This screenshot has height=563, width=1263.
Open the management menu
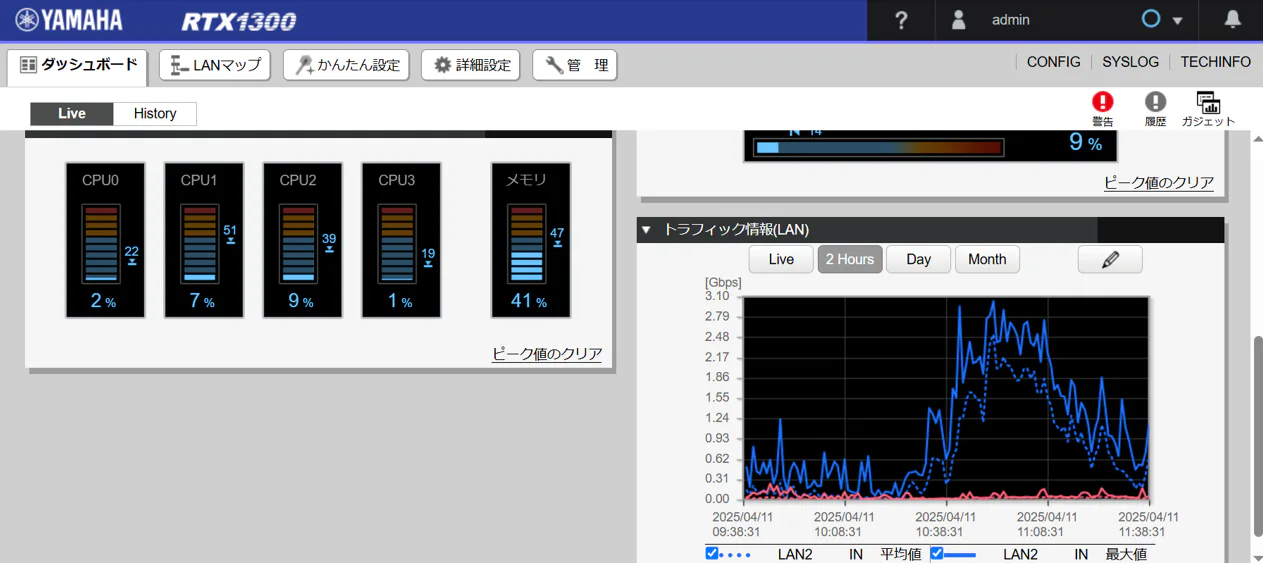[575, 65]
